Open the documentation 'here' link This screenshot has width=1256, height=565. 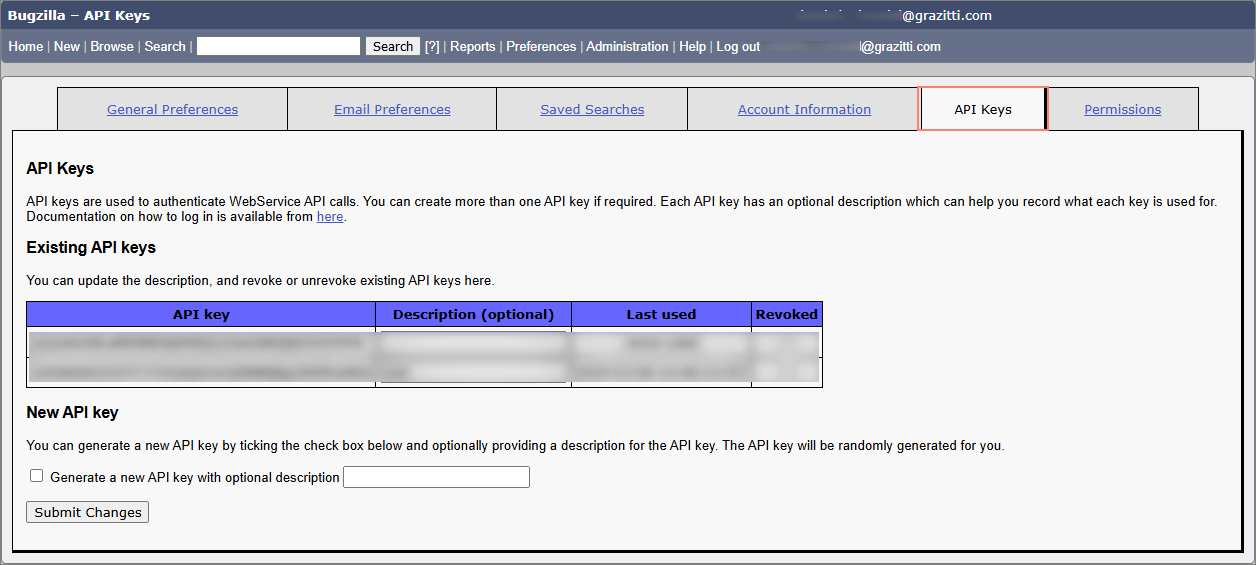click(330, 217)
